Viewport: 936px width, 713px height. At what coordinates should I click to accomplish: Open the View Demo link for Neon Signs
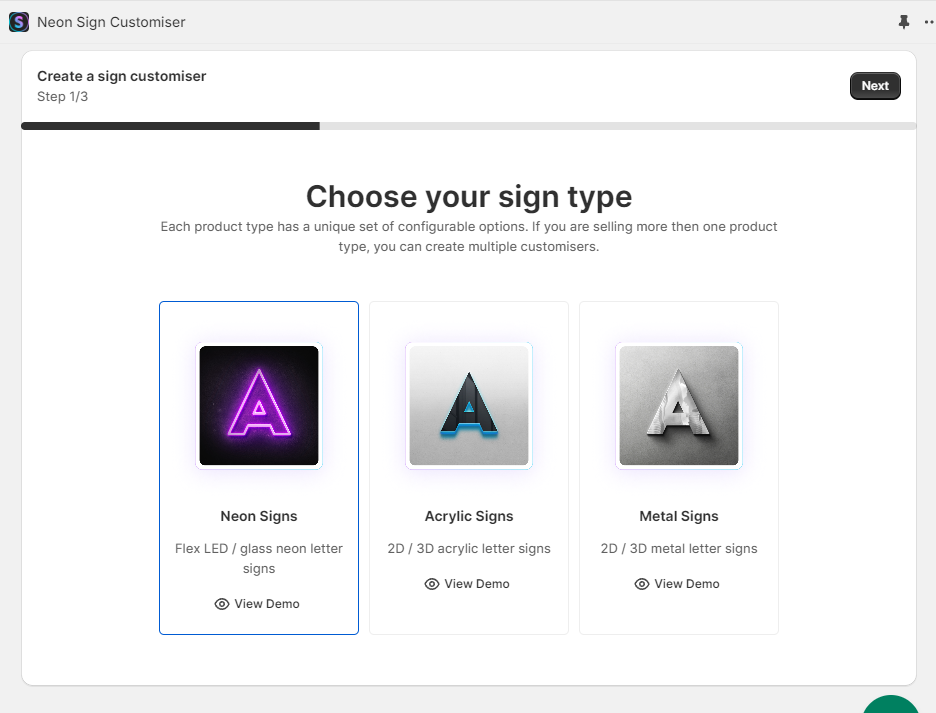coord(267,604)
